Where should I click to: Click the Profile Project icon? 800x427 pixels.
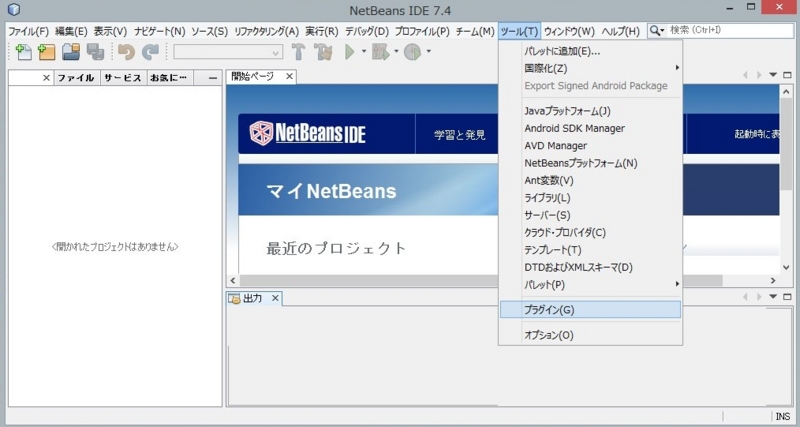412,52
